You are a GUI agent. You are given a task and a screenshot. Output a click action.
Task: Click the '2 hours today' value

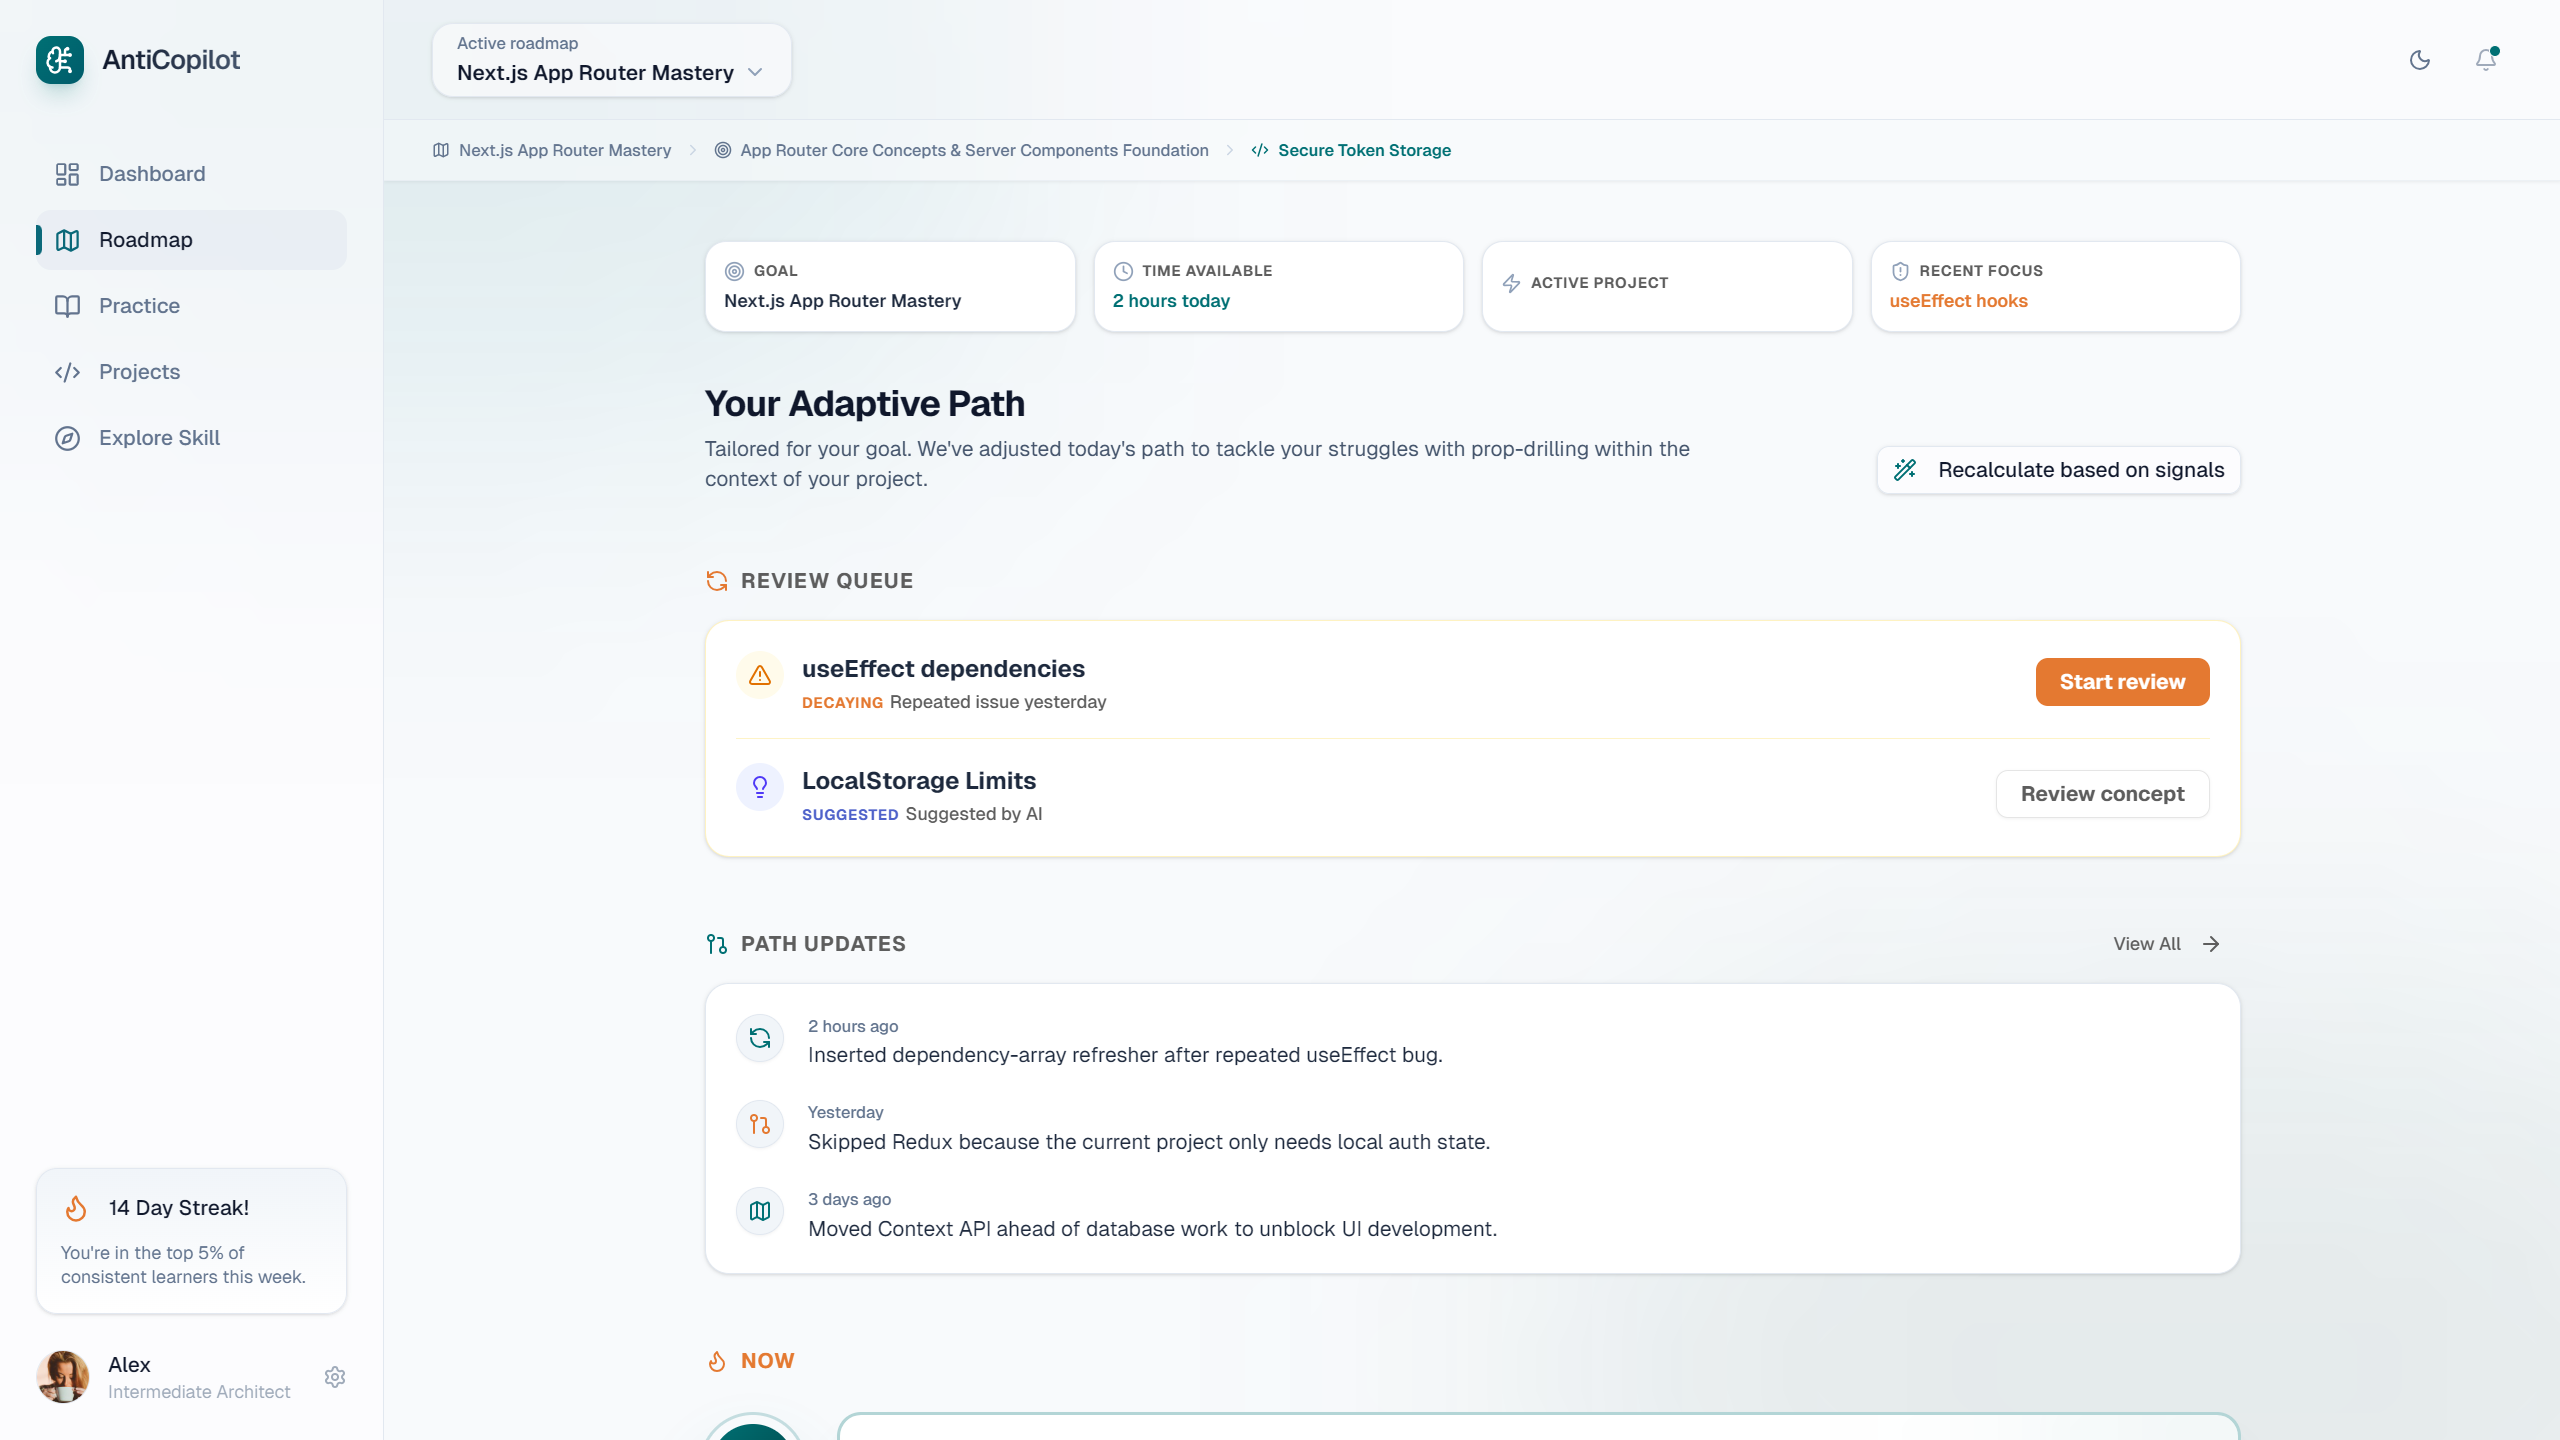click(x=1171, y=301)
